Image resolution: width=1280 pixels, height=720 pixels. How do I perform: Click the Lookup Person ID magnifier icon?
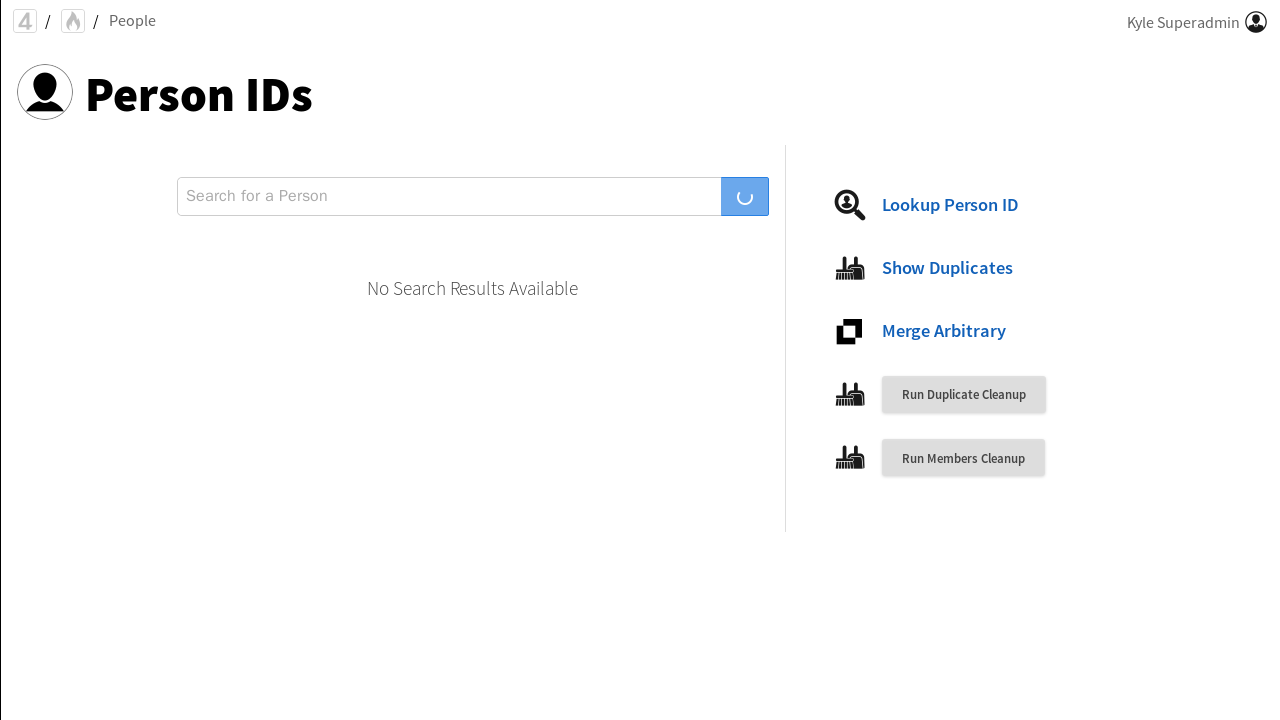coord(850,205)
